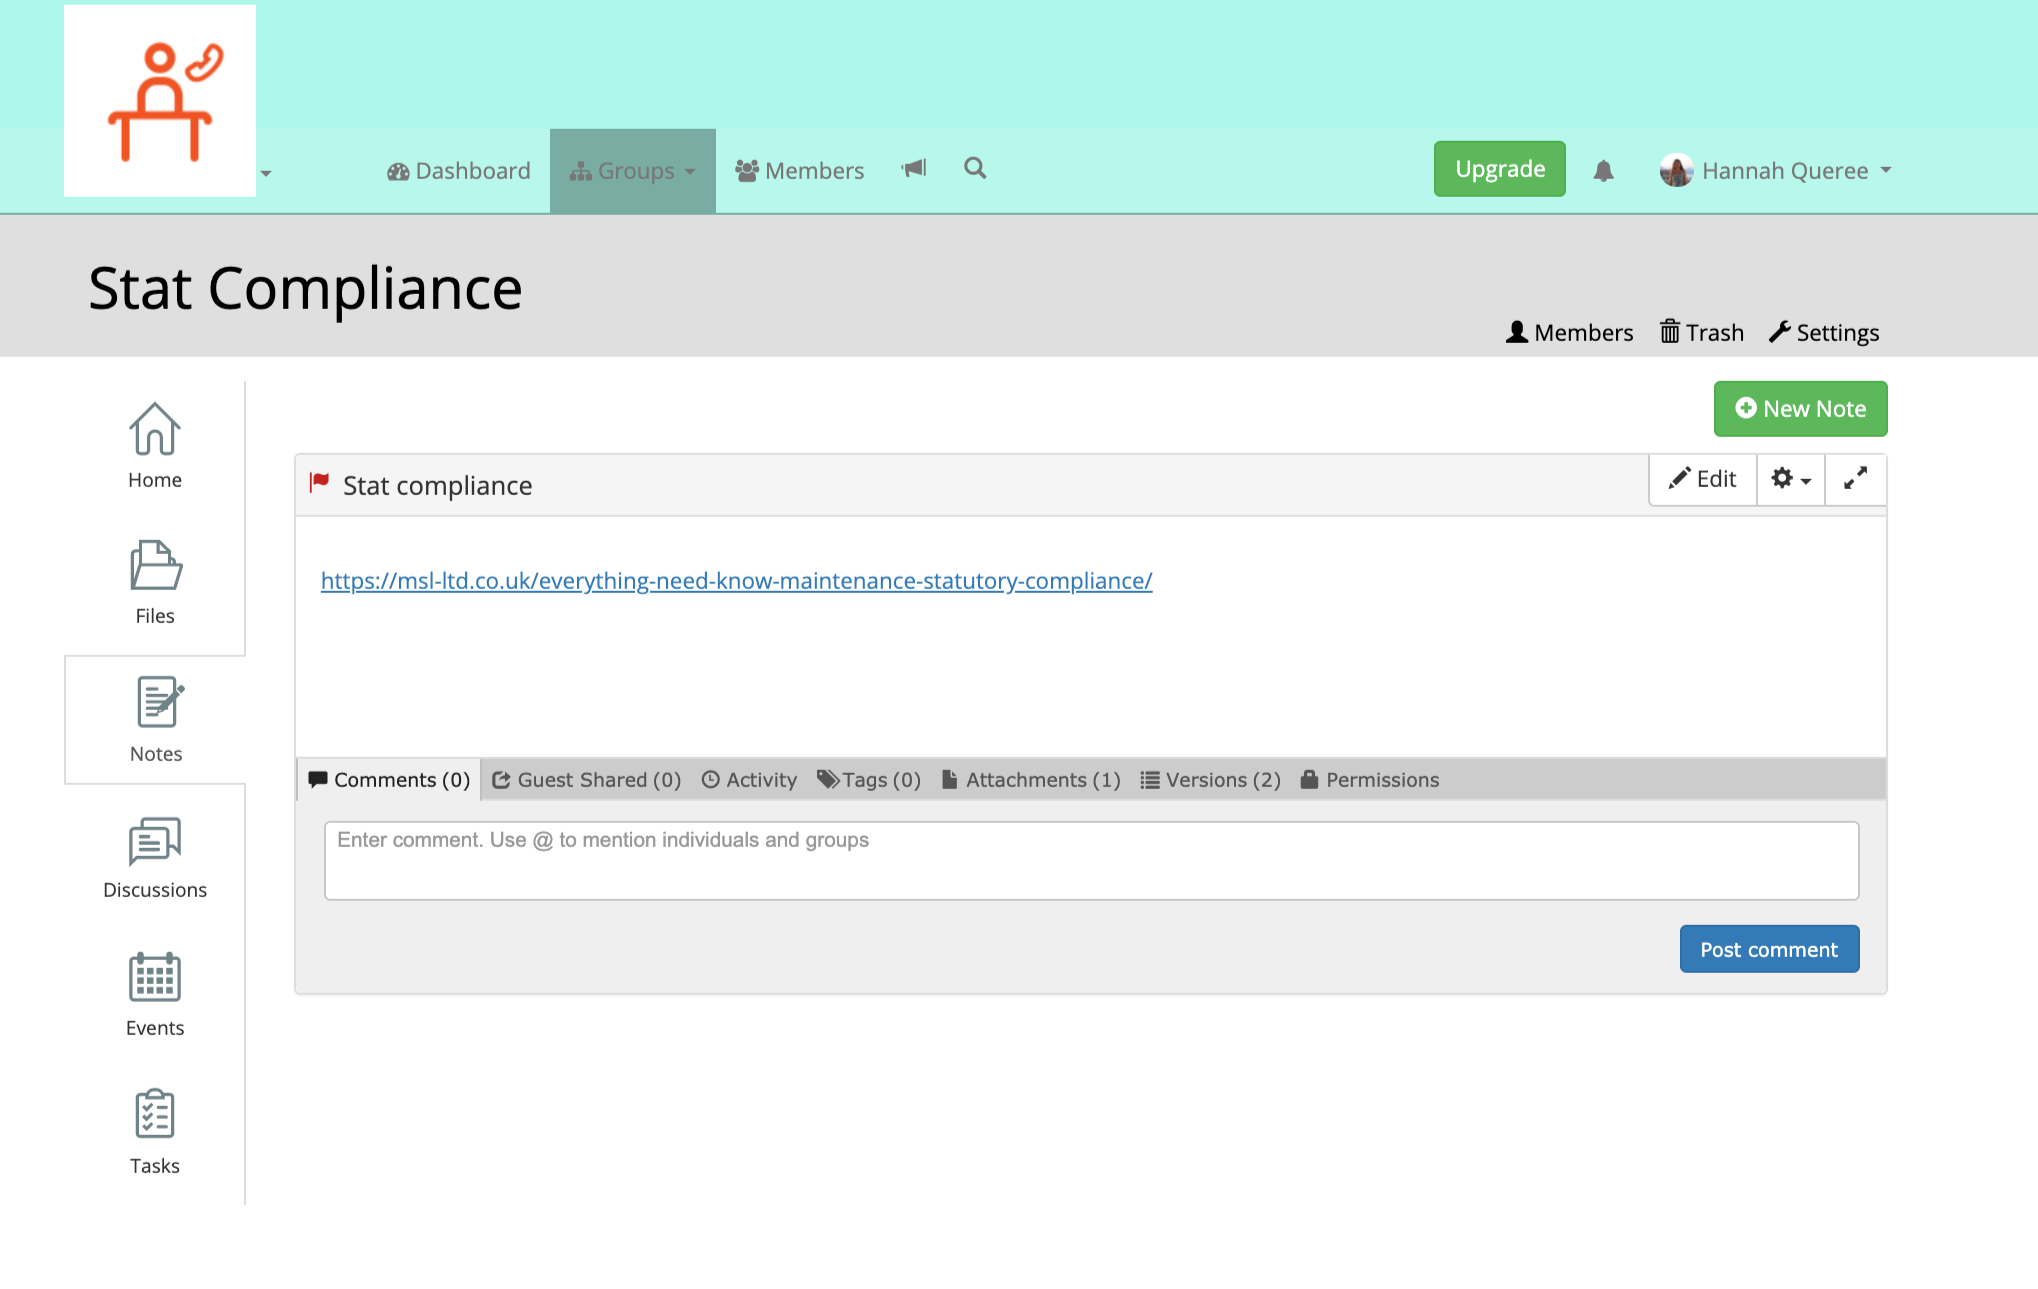2038x1289 pixels.
Task: View group Members link under title
Action: click(1569, 333)
